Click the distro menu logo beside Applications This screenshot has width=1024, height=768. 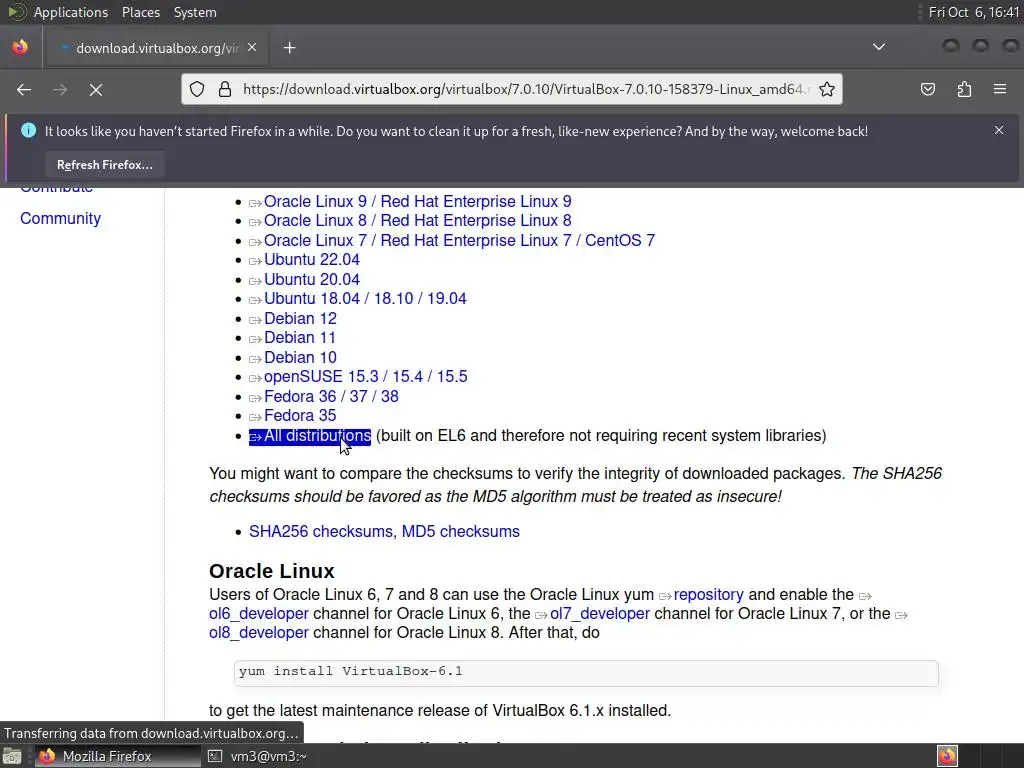coord(16,12)
